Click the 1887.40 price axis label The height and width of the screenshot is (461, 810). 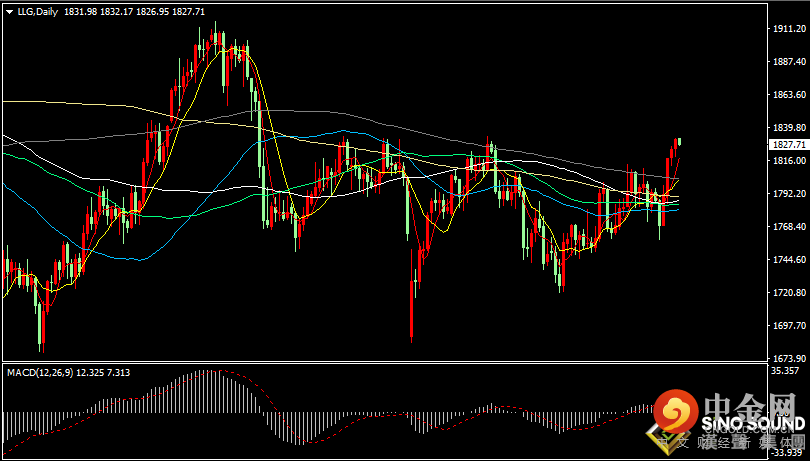click(791, 62)
